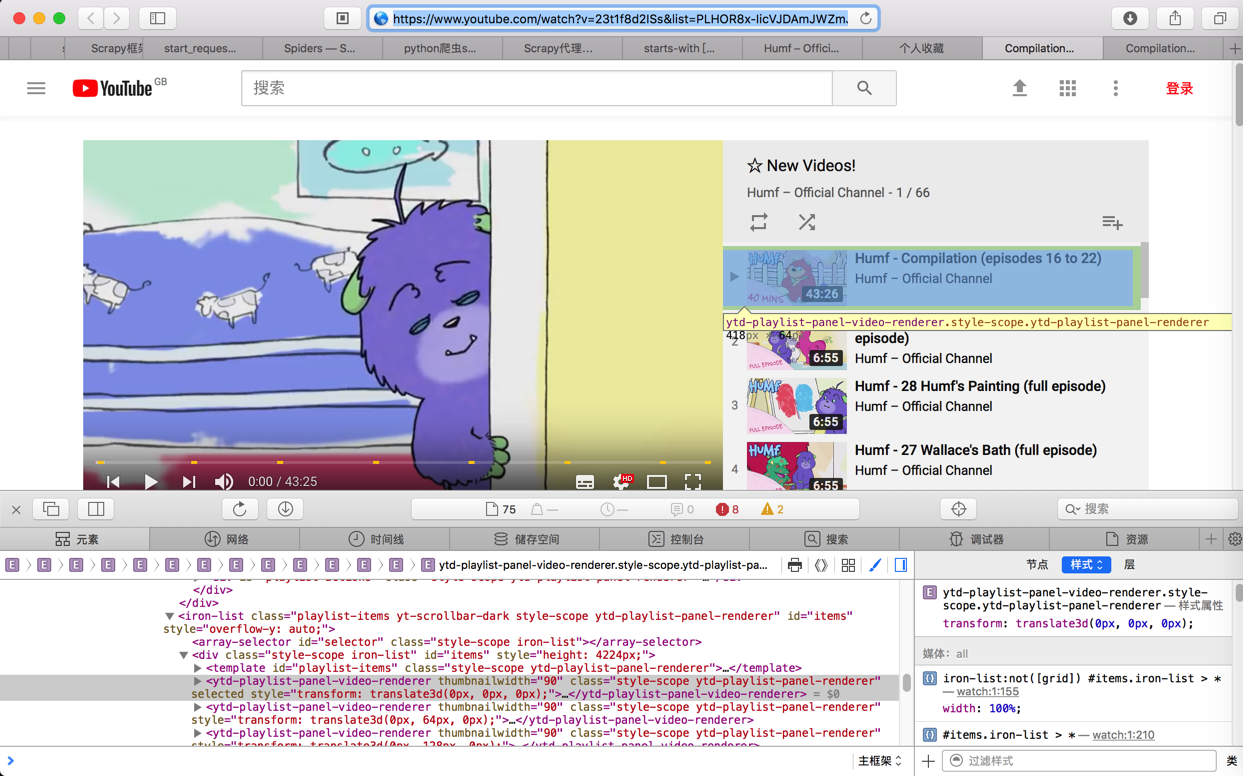The height and width of the screenshot is (776, 1243).
Task: Toggle the classes button in styles filter
Action: pos(1231,761)
